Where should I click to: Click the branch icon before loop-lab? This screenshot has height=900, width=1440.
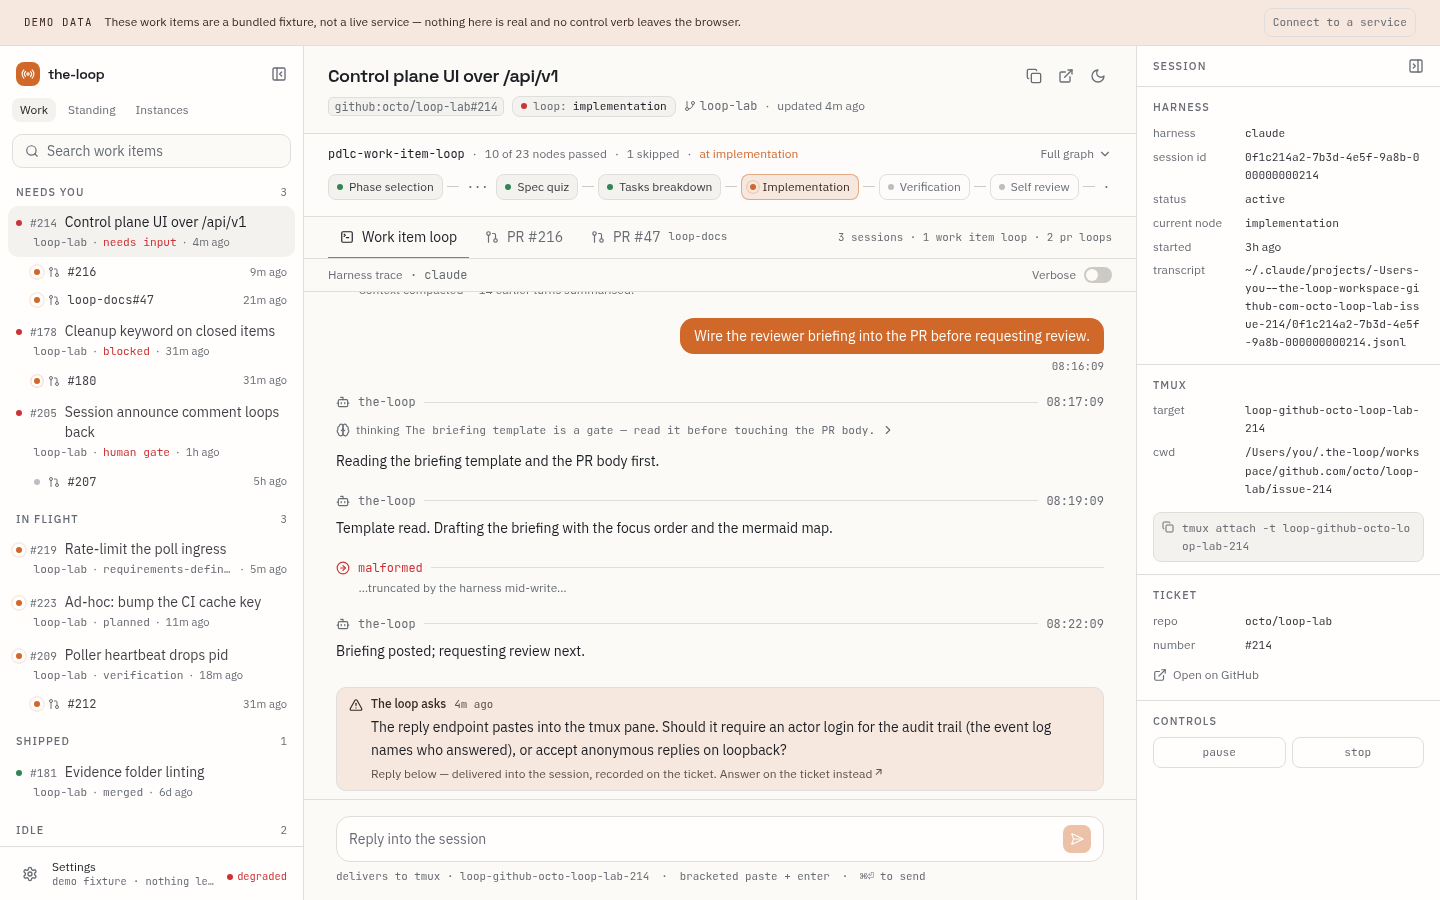coord(690,106)
